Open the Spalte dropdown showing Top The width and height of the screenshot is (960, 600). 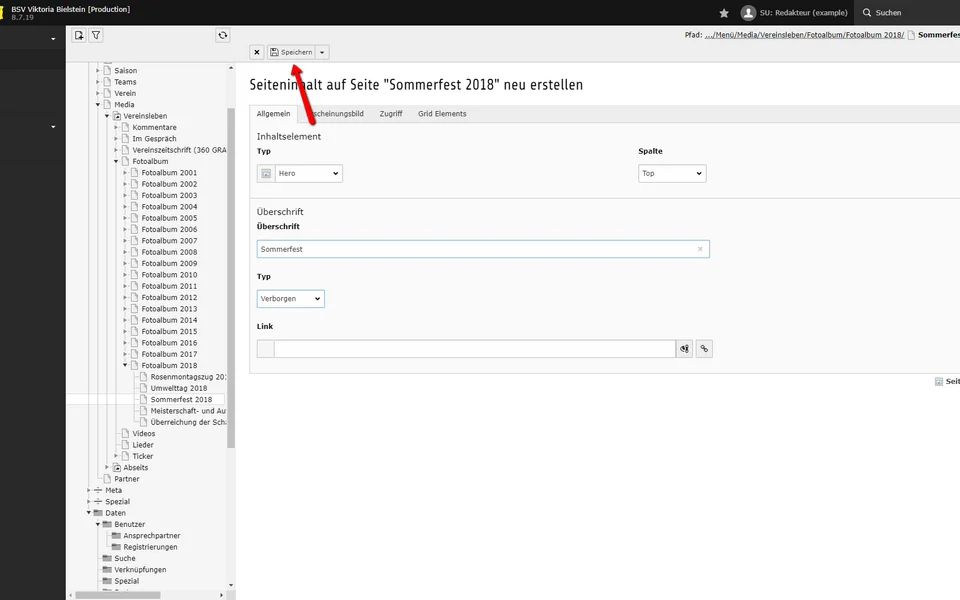(672, 173)
